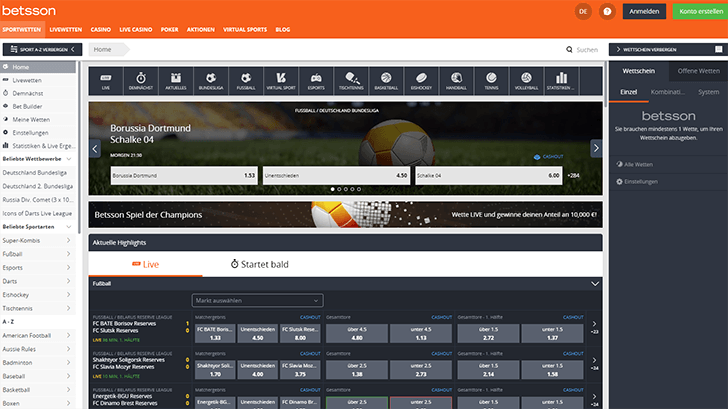
Task: Select unter 2.5 odds 2.73 Shakhtyor match
Action: click(x=421, y=370)
